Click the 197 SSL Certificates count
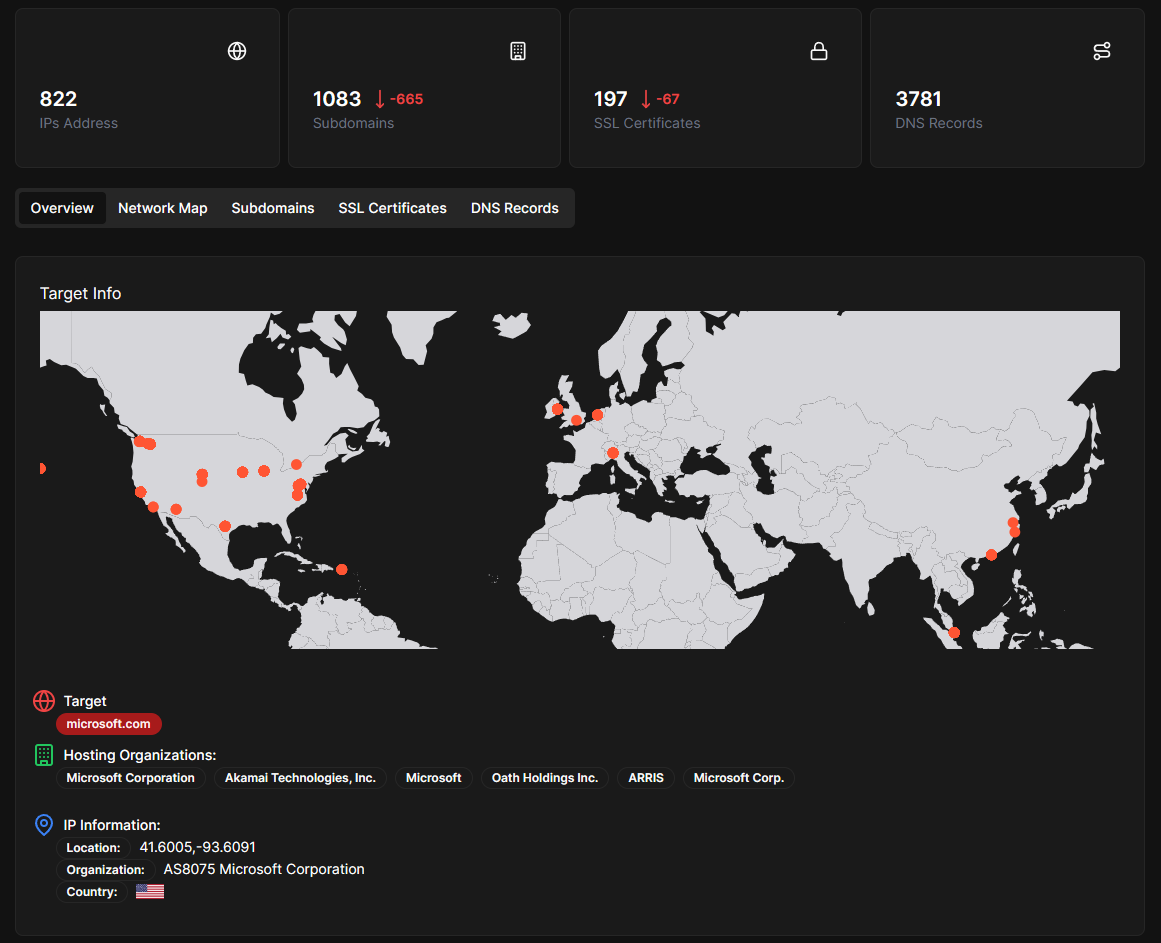This screenshot has height=943, width=1161. click(x=610, y=99)
